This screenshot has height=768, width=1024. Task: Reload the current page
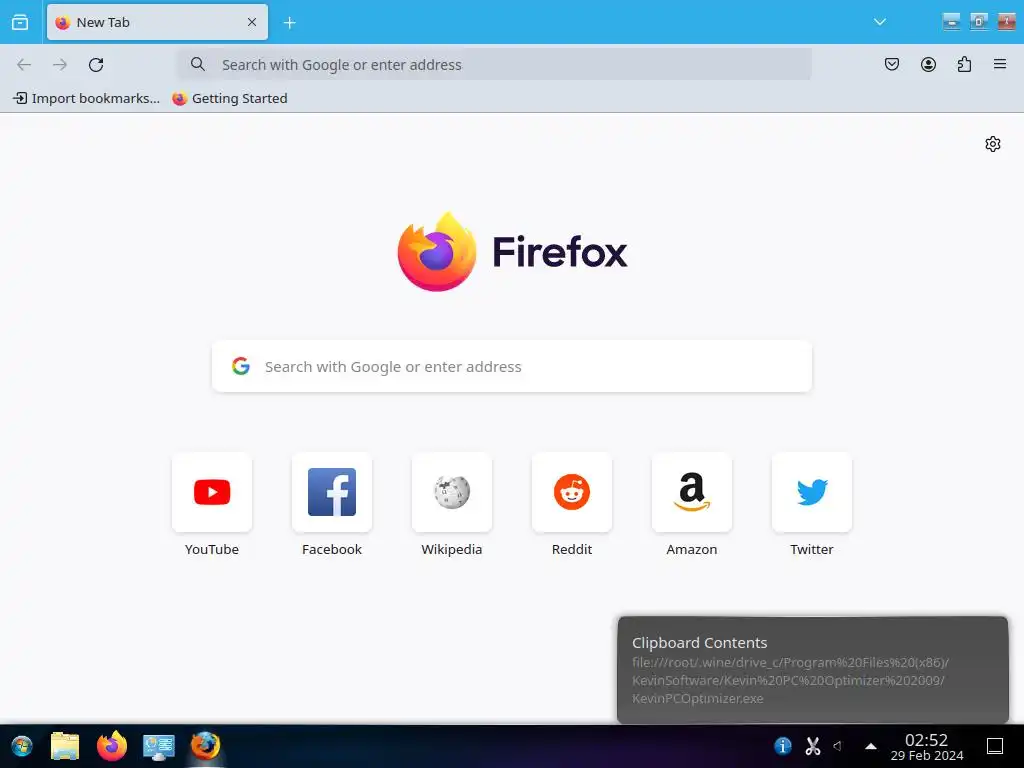pyautogui.click(x=96, y=65)
